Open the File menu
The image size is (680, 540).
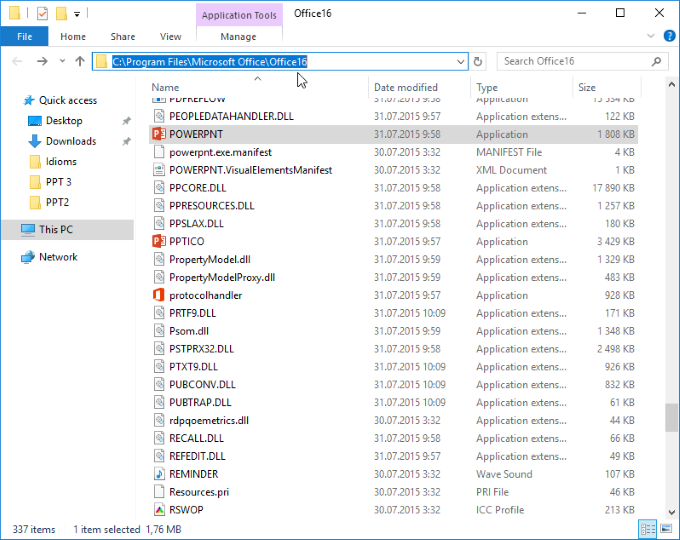(25, 36)
